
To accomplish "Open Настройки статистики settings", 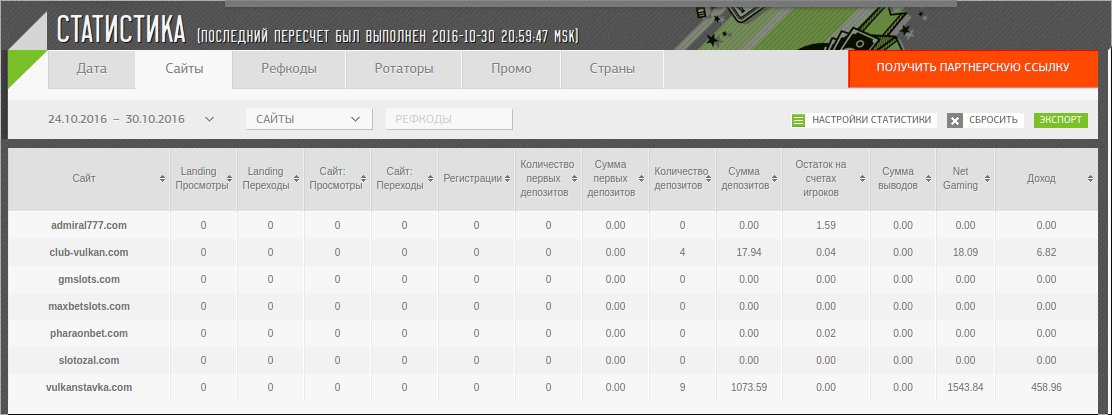I will (x=864, y=120).
